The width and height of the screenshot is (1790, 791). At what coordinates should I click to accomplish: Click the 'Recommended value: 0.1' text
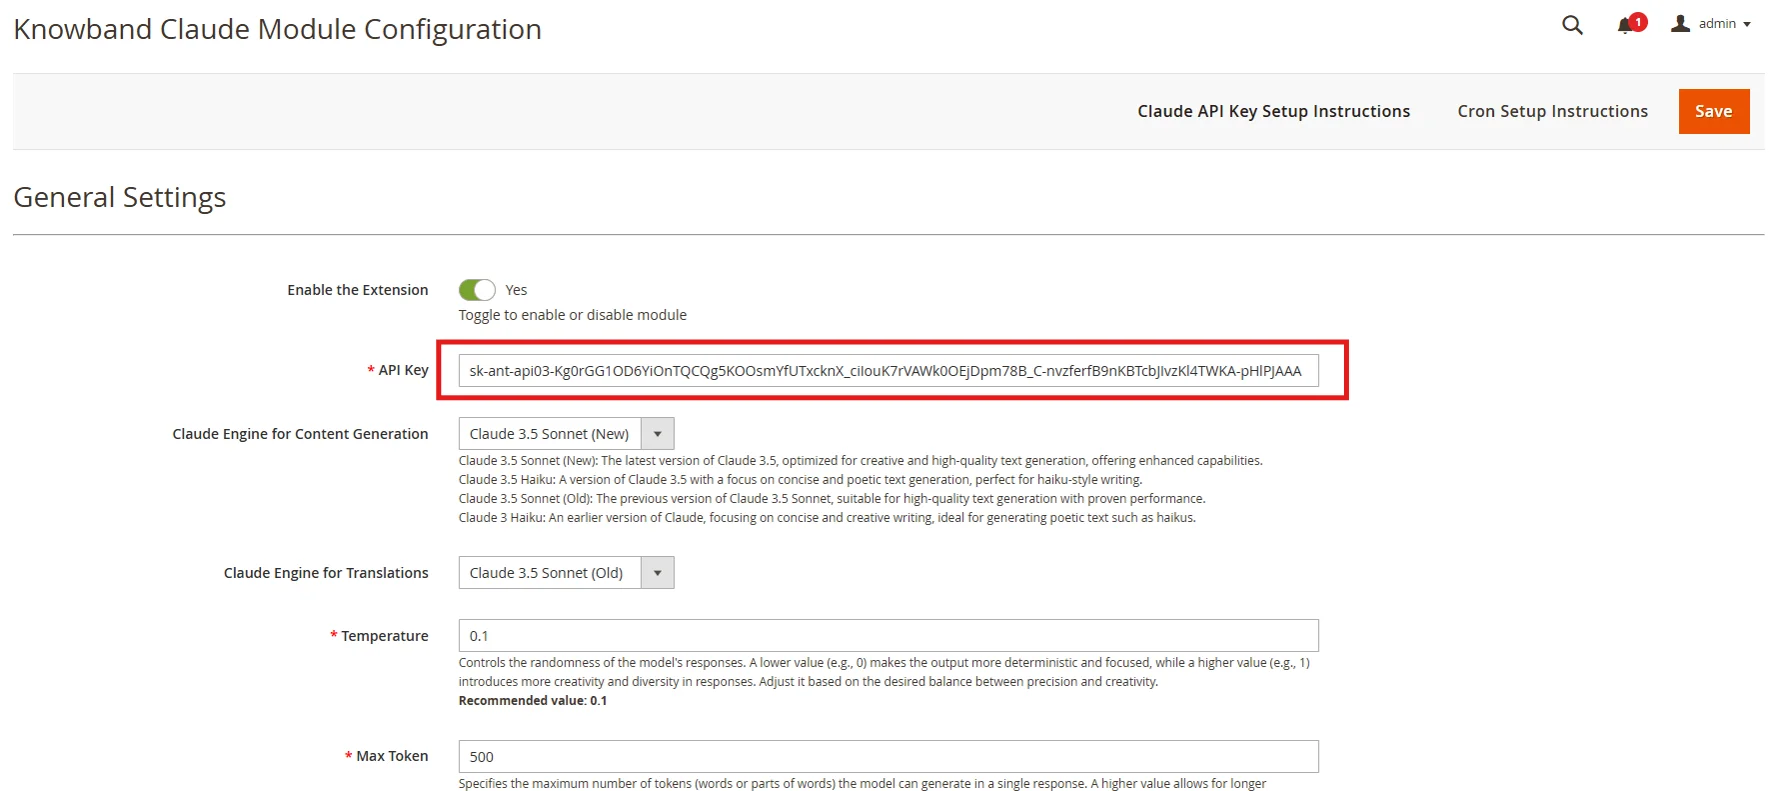[533, 701]
